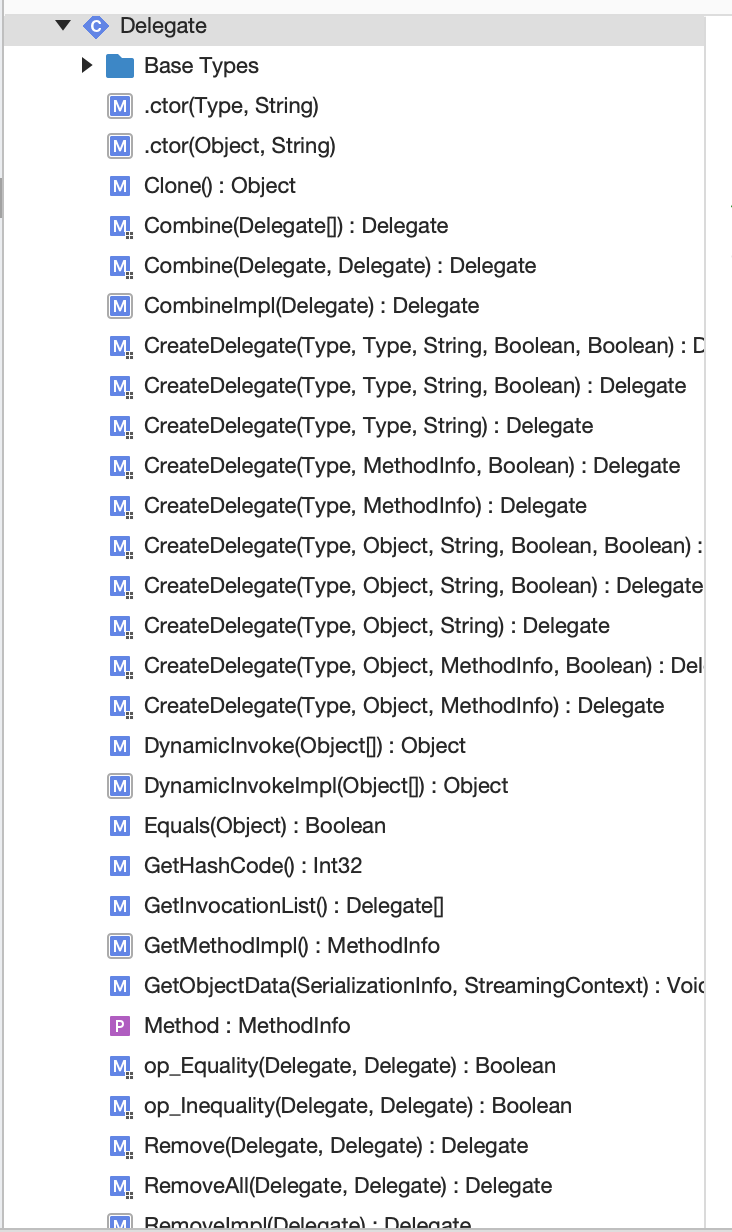Viewport: 732px width, 1232px height.
Task: Click icon beside GetObjectData
Action: pos(120,986)
